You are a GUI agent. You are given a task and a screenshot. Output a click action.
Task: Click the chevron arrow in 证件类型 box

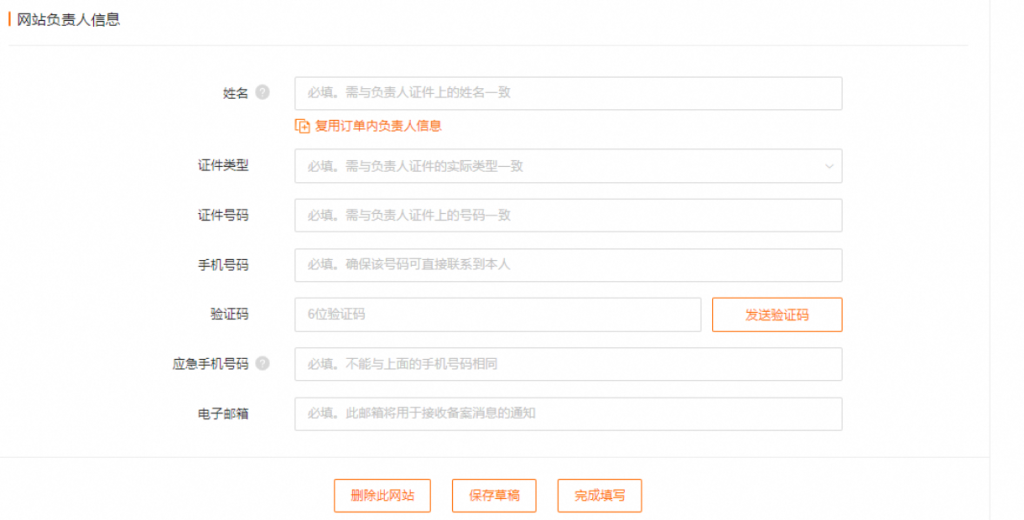[829, 166]
